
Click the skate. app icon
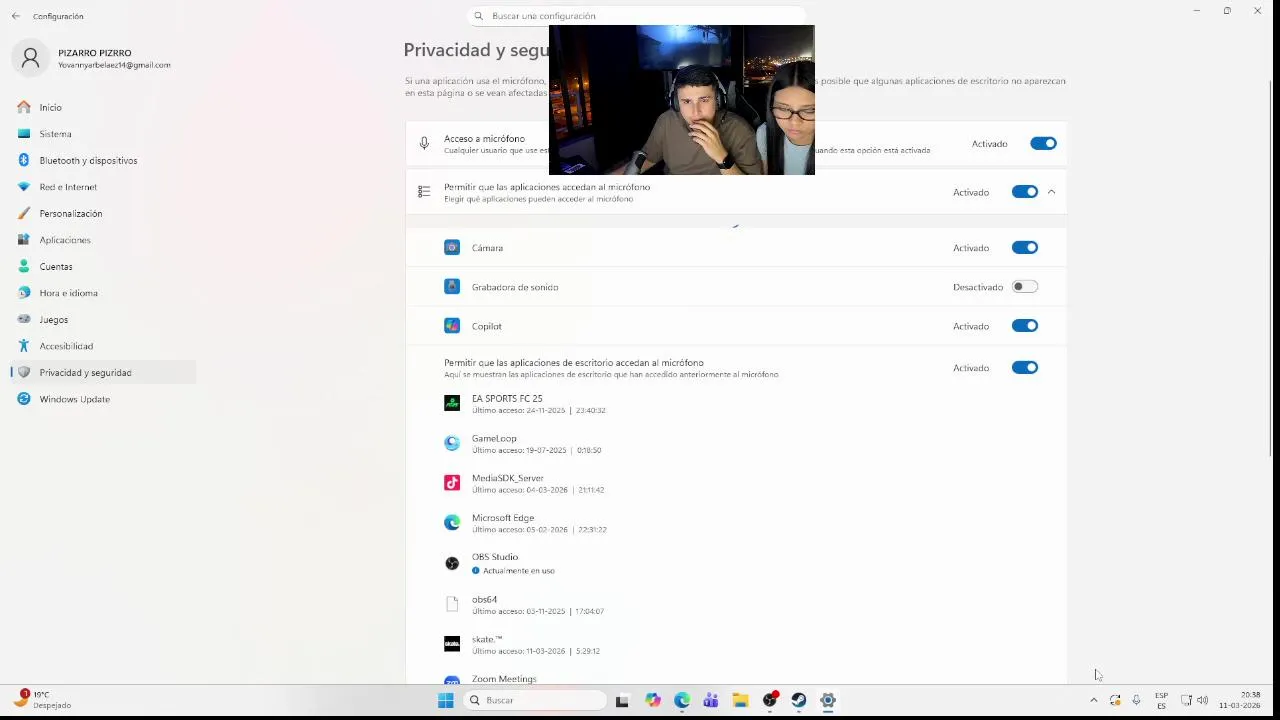452,644
